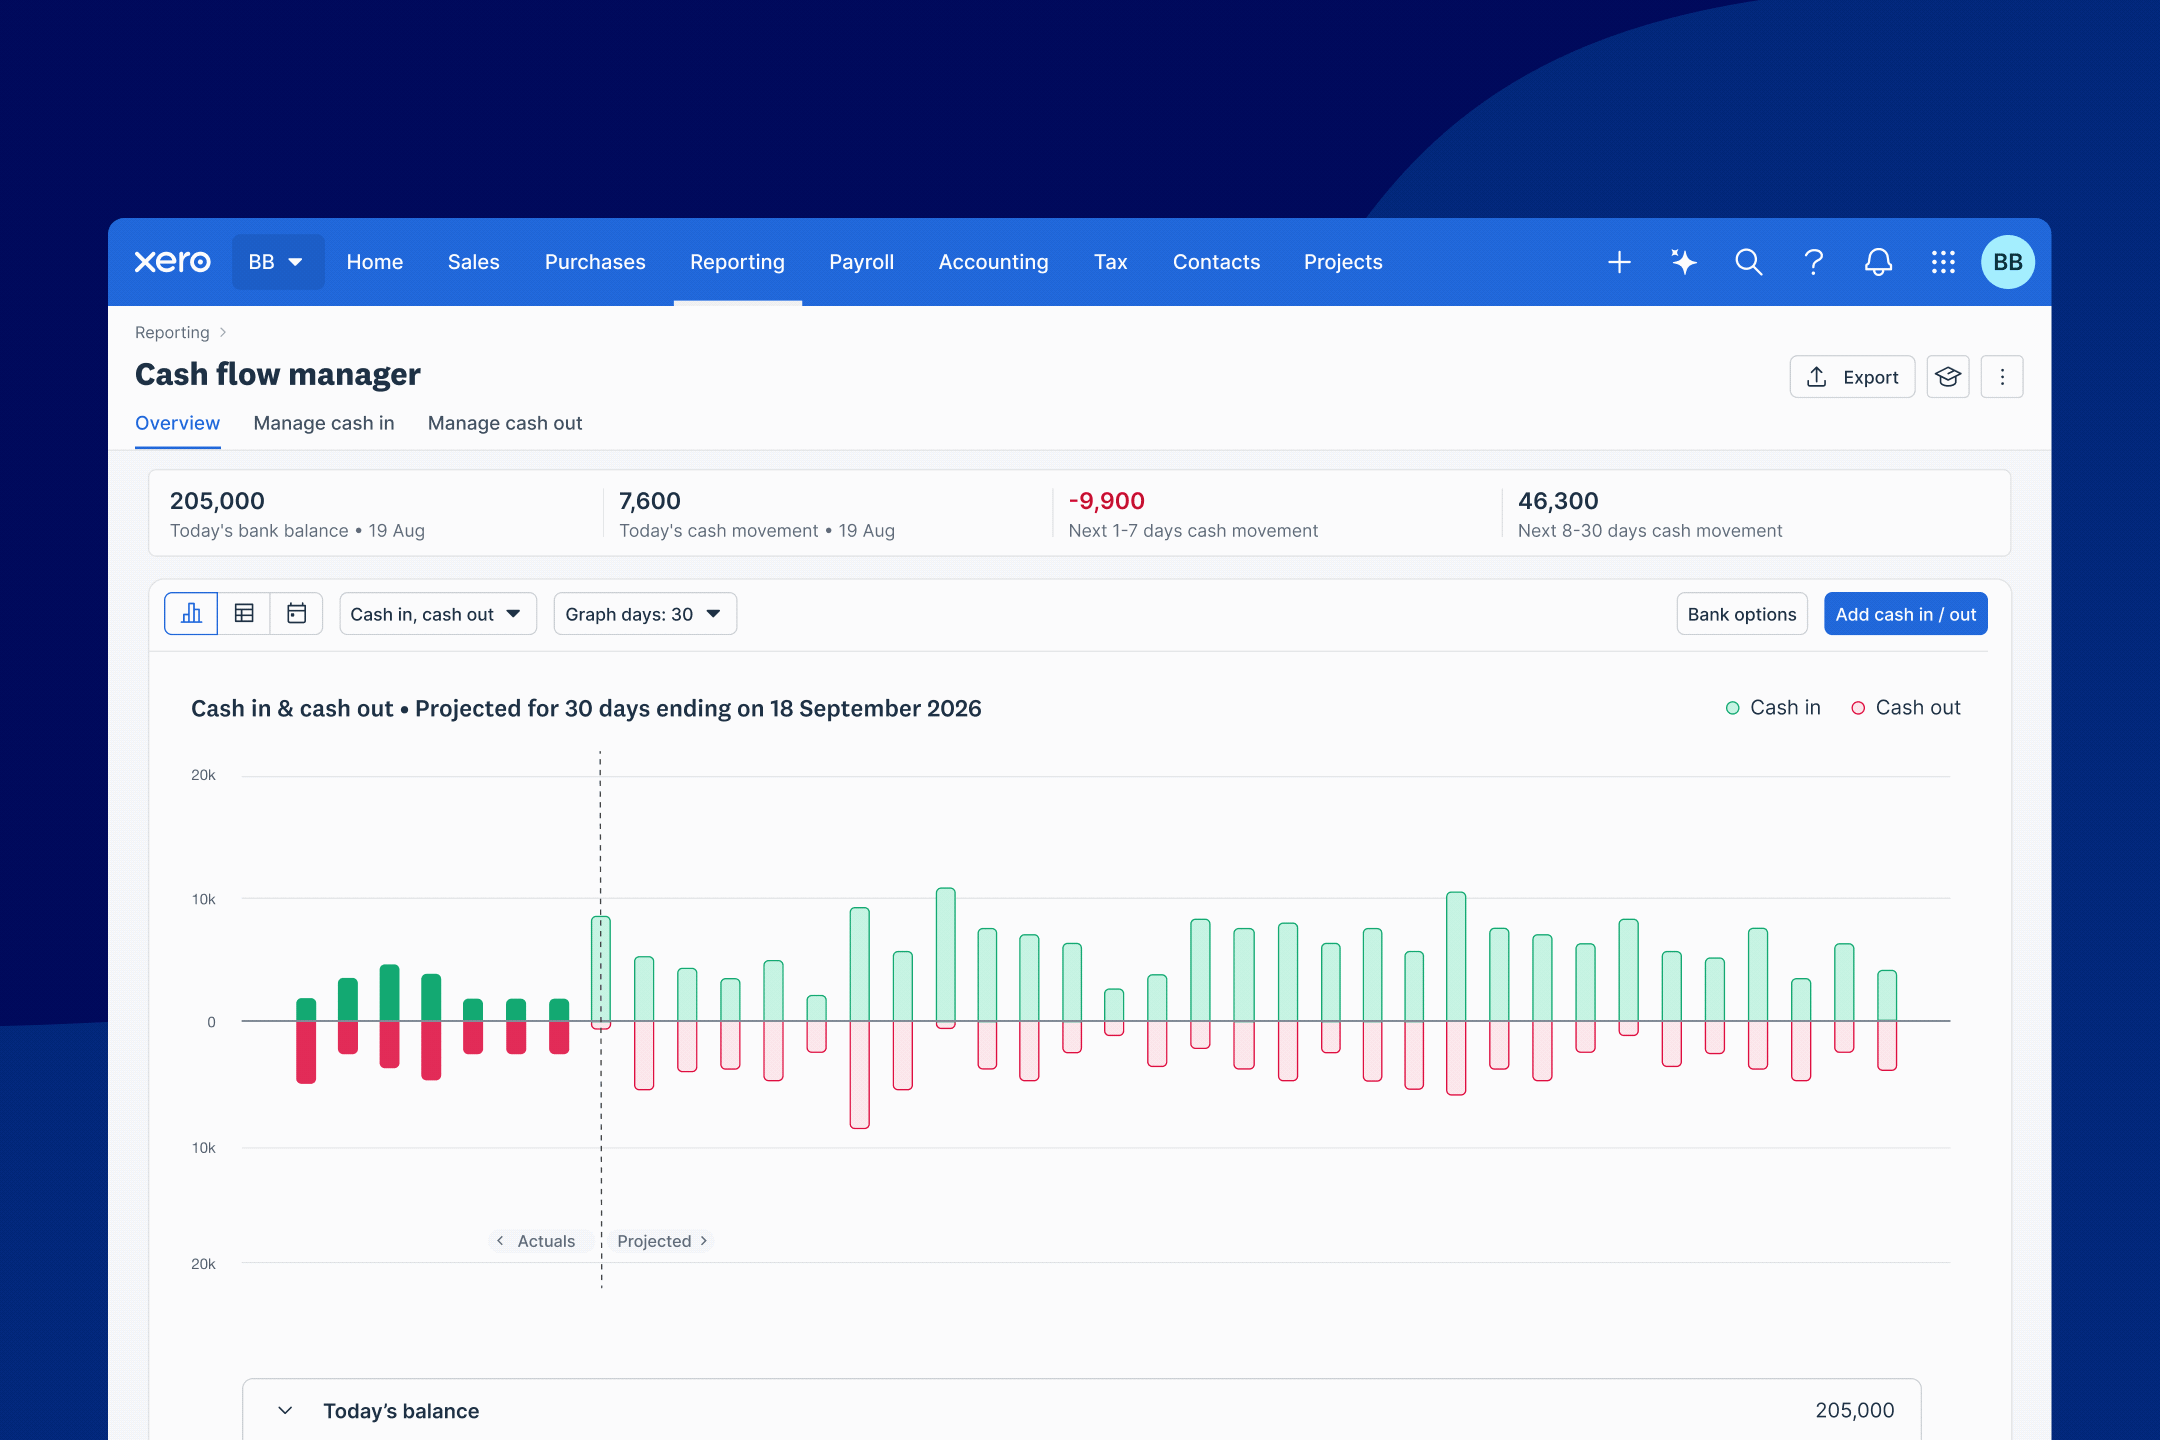Open the Payroll nav menu
Screen dimensions: 2160x1440
(x=861, y=262)
